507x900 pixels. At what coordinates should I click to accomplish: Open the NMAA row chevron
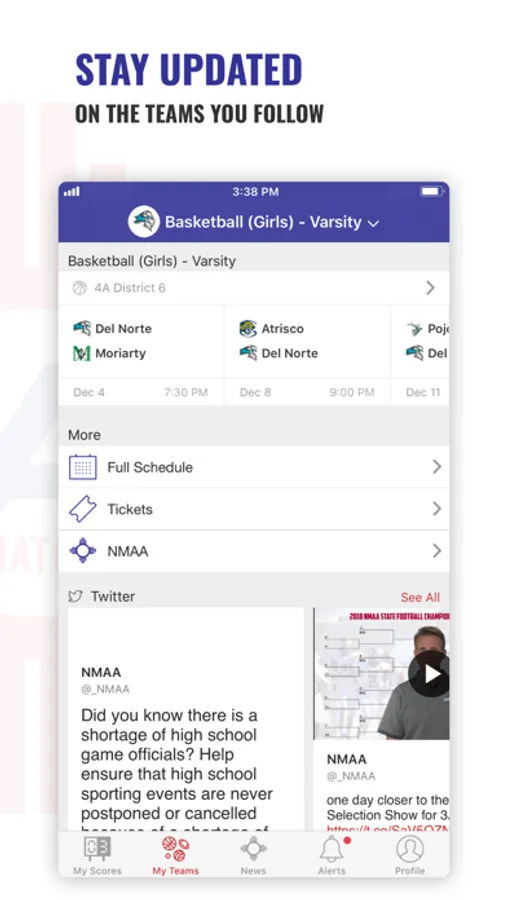(x=436, y=551)
